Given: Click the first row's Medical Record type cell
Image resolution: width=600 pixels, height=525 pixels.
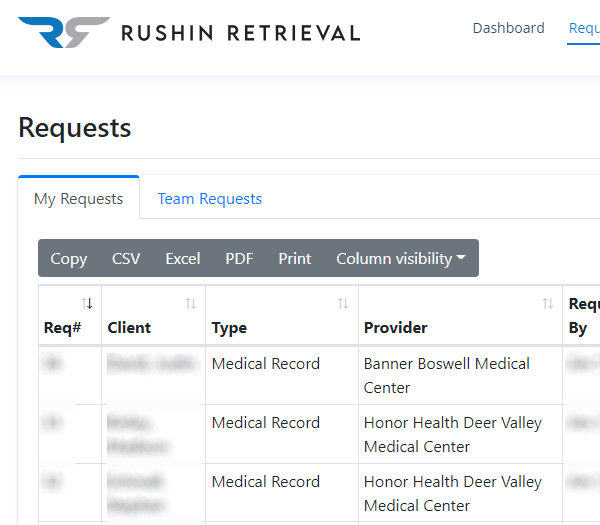Looking at the screenshot, I should tap(266, 364).
